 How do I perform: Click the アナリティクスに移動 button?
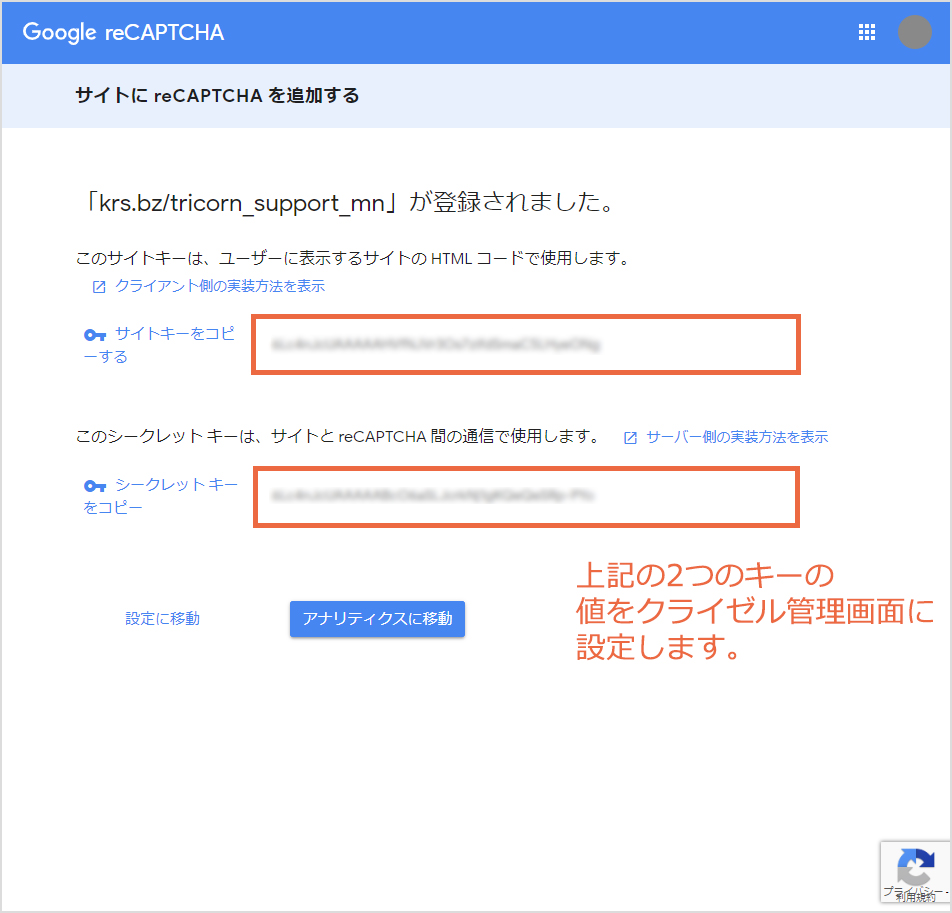pos(377,619)
